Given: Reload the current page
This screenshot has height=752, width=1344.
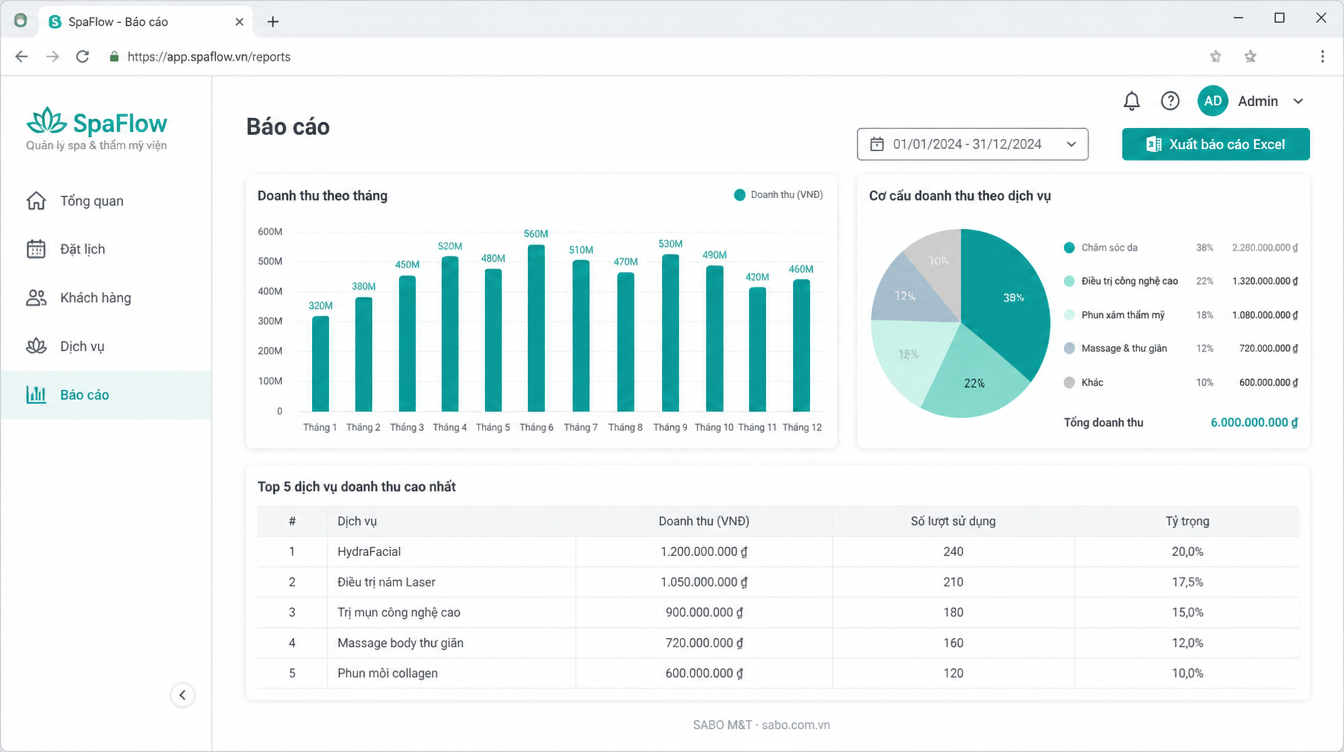Looking at the screenshot, I should point(83,57).
